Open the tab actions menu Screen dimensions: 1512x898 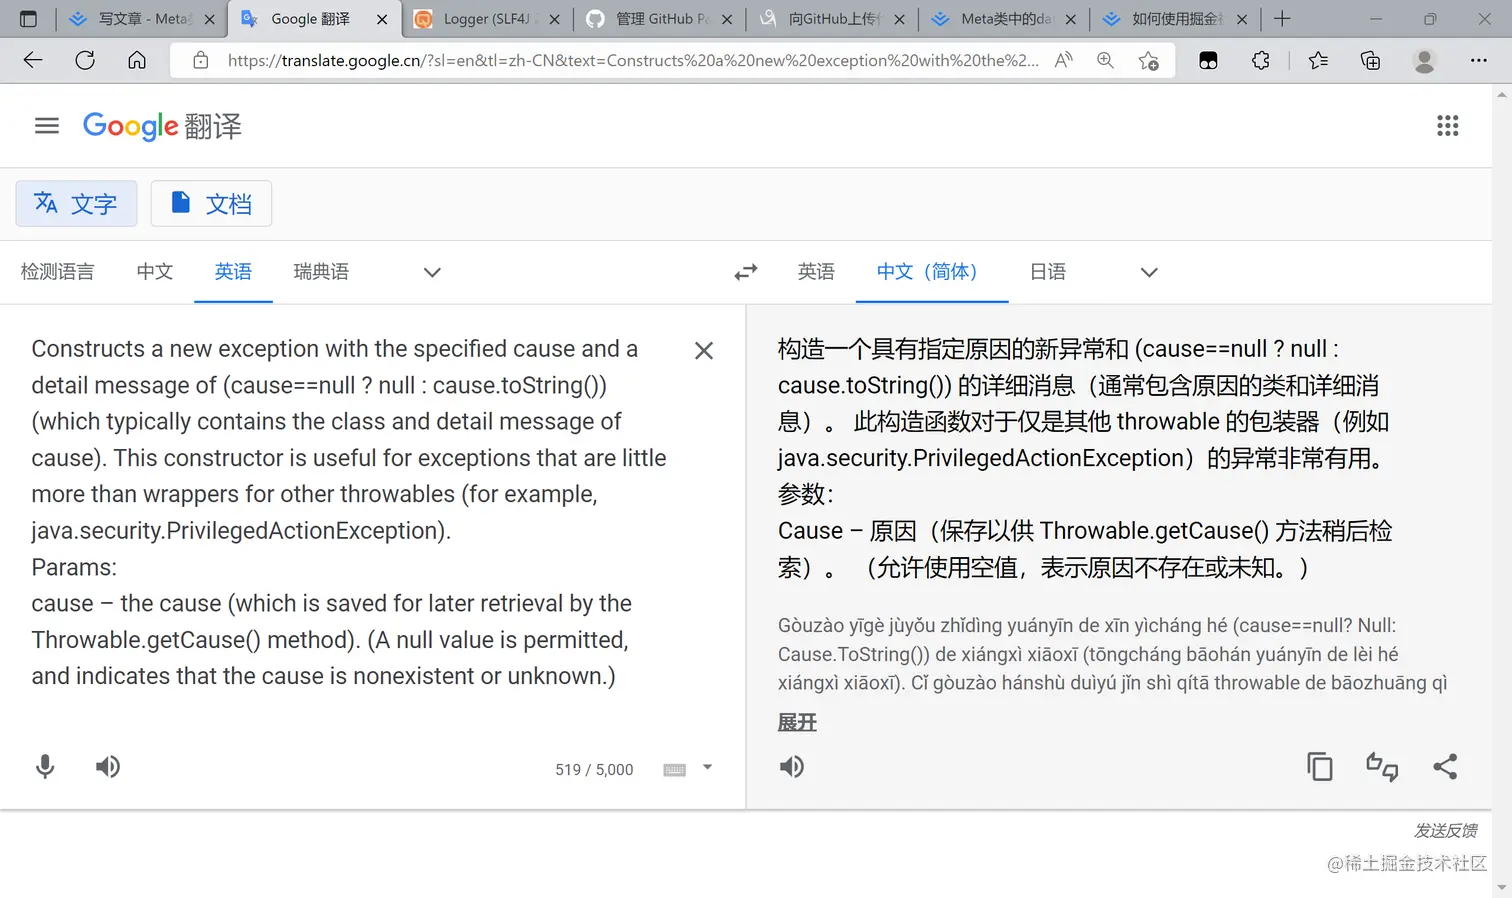pos(28,19)
